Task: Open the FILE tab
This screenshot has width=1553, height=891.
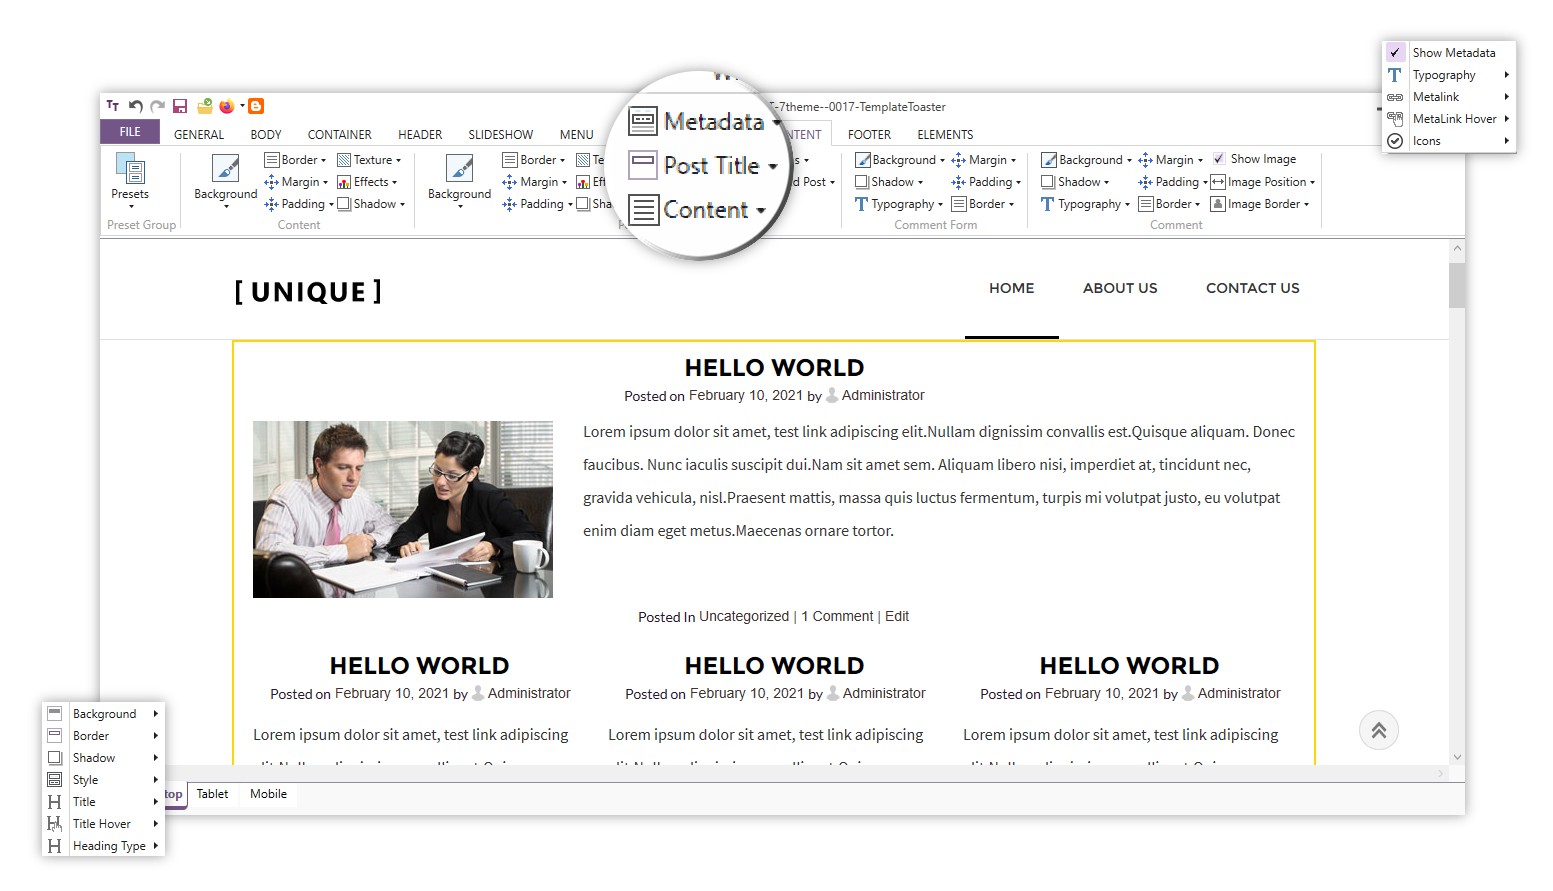Action: tap(130, 132)
